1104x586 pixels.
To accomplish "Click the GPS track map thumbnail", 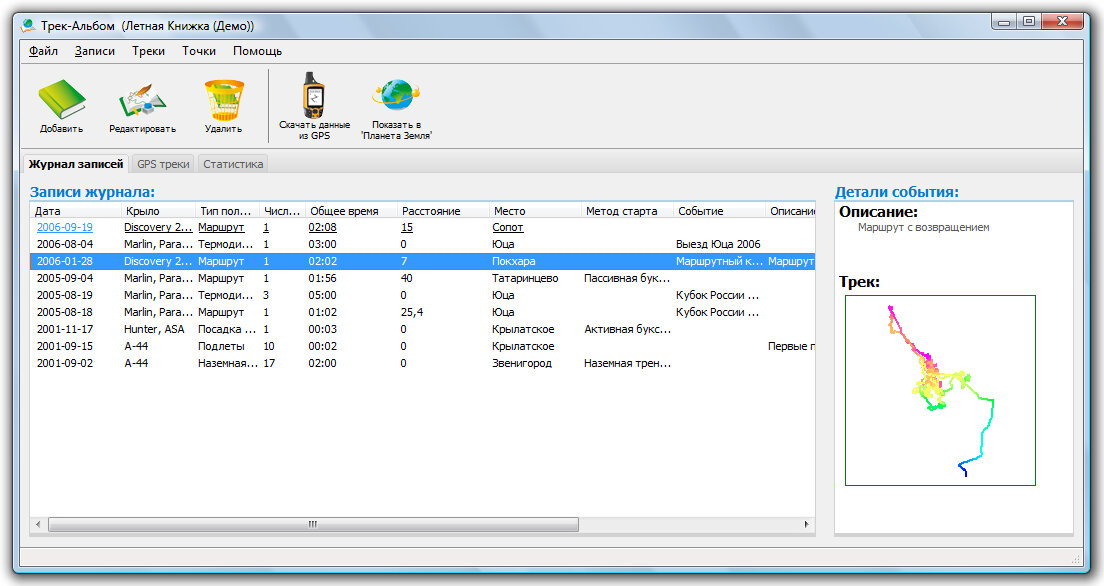I will [939, 390].
